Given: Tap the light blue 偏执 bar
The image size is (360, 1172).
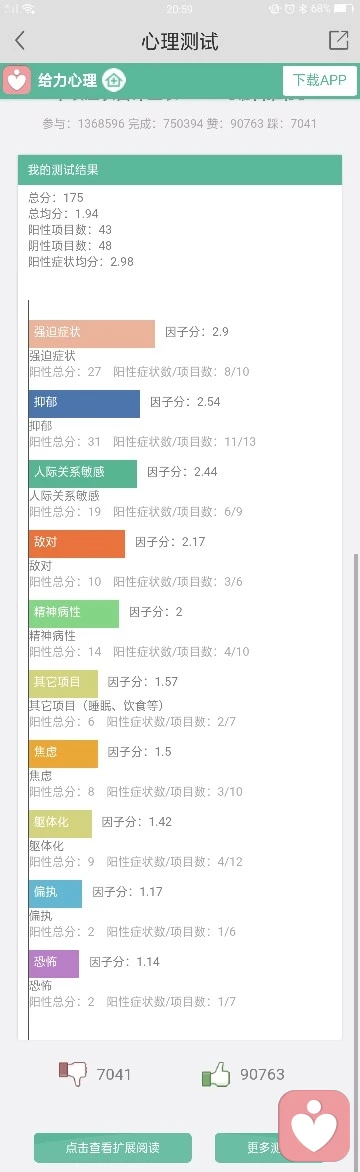Looking at the screenshot, I should point(55,893).
